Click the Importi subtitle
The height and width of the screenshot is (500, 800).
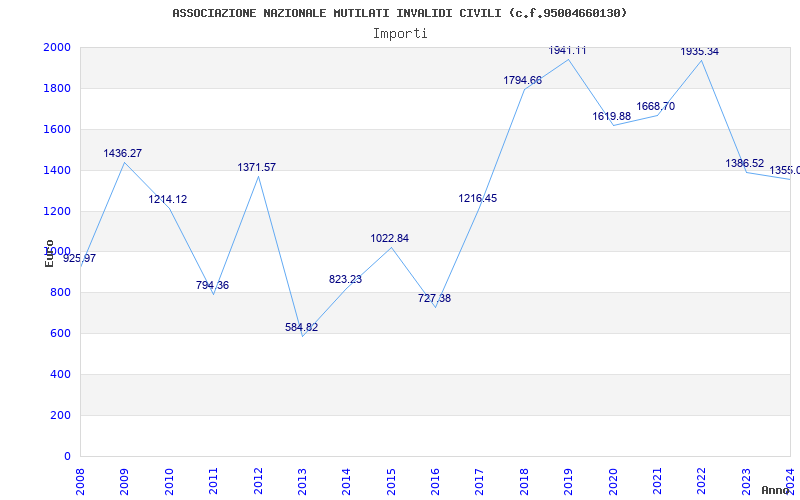point(400,34)
